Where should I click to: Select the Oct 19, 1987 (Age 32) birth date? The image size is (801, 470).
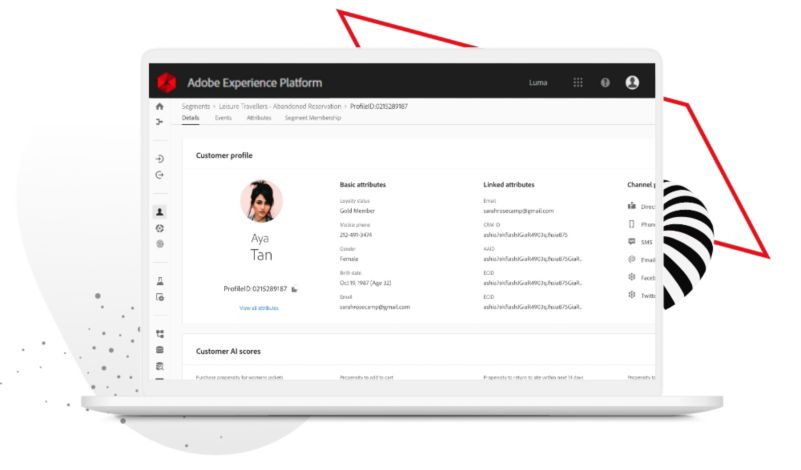[x=365, y=283]
